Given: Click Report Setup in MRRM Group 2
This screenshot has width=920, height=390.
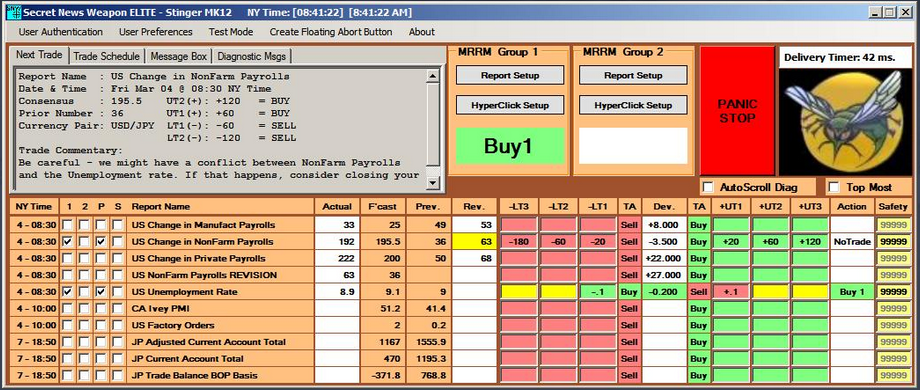Looking at the screenshot, I should (x=633, y=75).
